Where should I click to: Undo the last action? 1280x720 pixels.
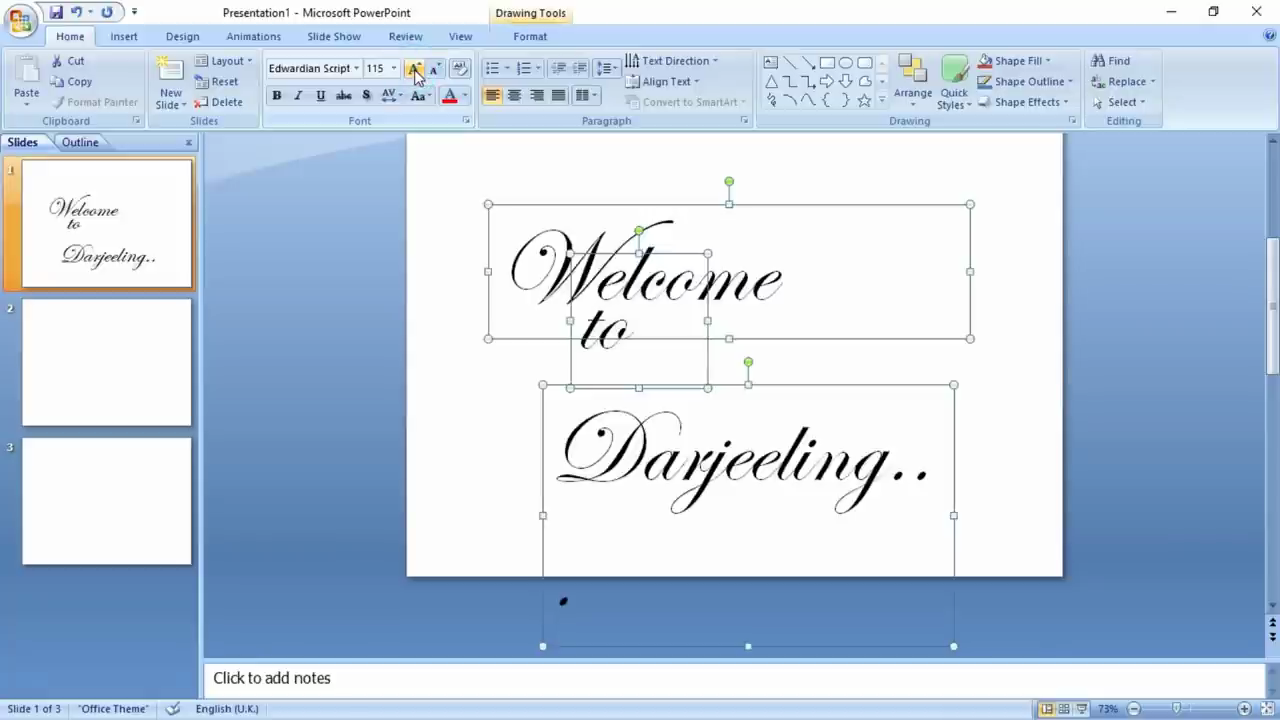[x=77, y=13]
